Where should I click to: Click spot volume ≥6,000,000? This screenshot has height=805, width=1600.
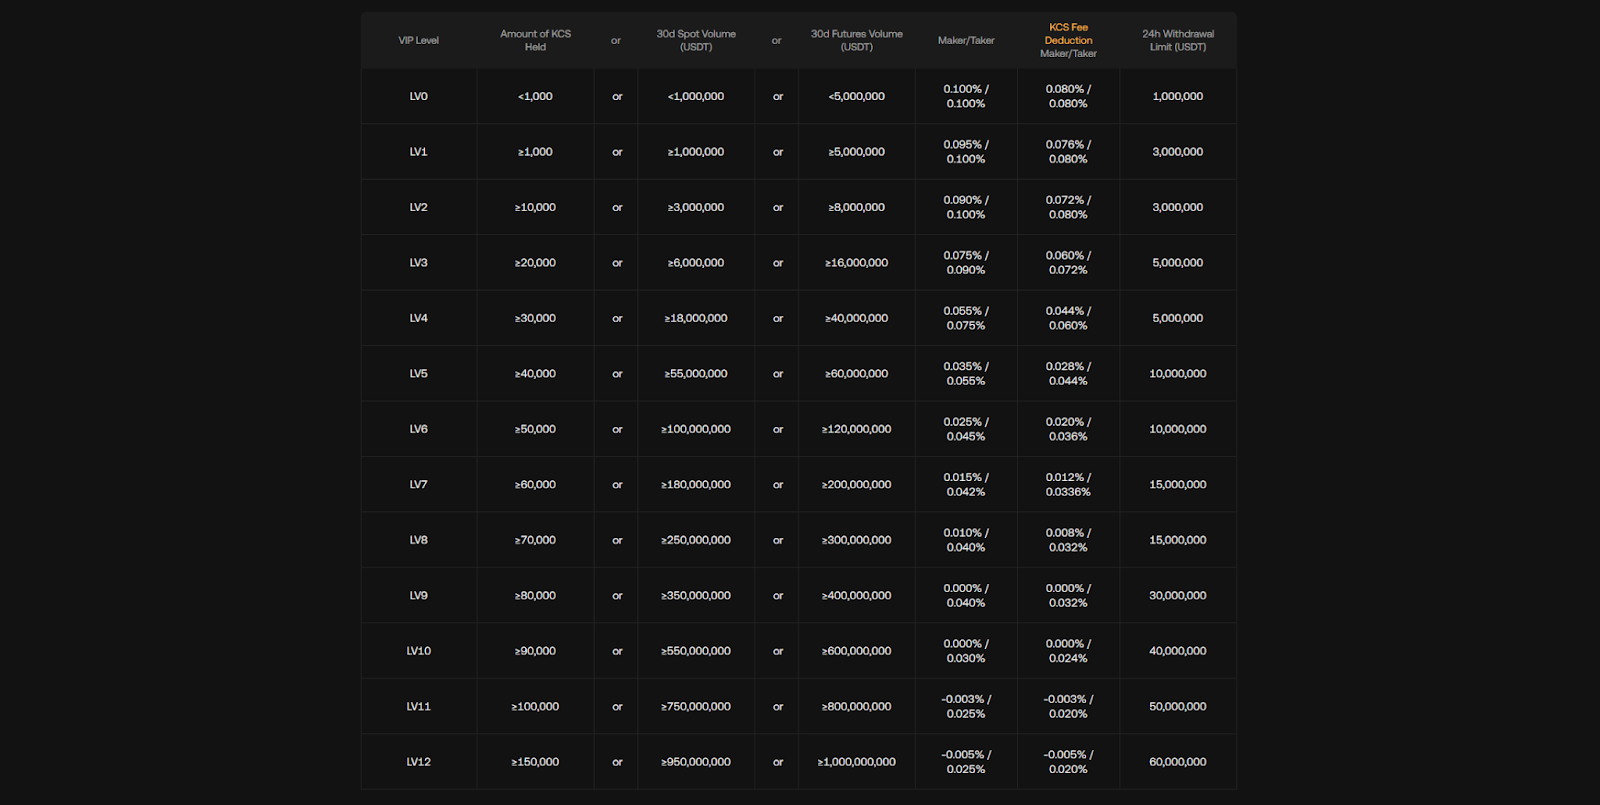(696, 263)
